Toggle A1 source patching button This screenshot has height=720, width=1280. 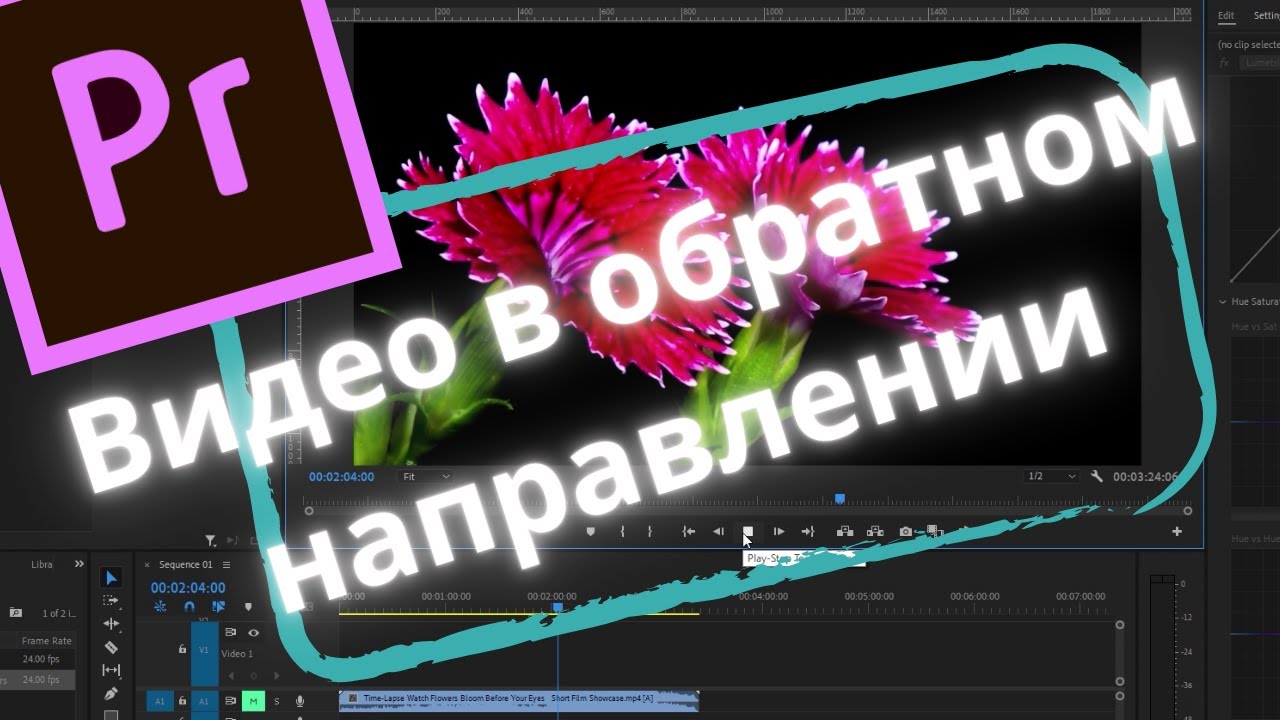[x=160, y=702]
